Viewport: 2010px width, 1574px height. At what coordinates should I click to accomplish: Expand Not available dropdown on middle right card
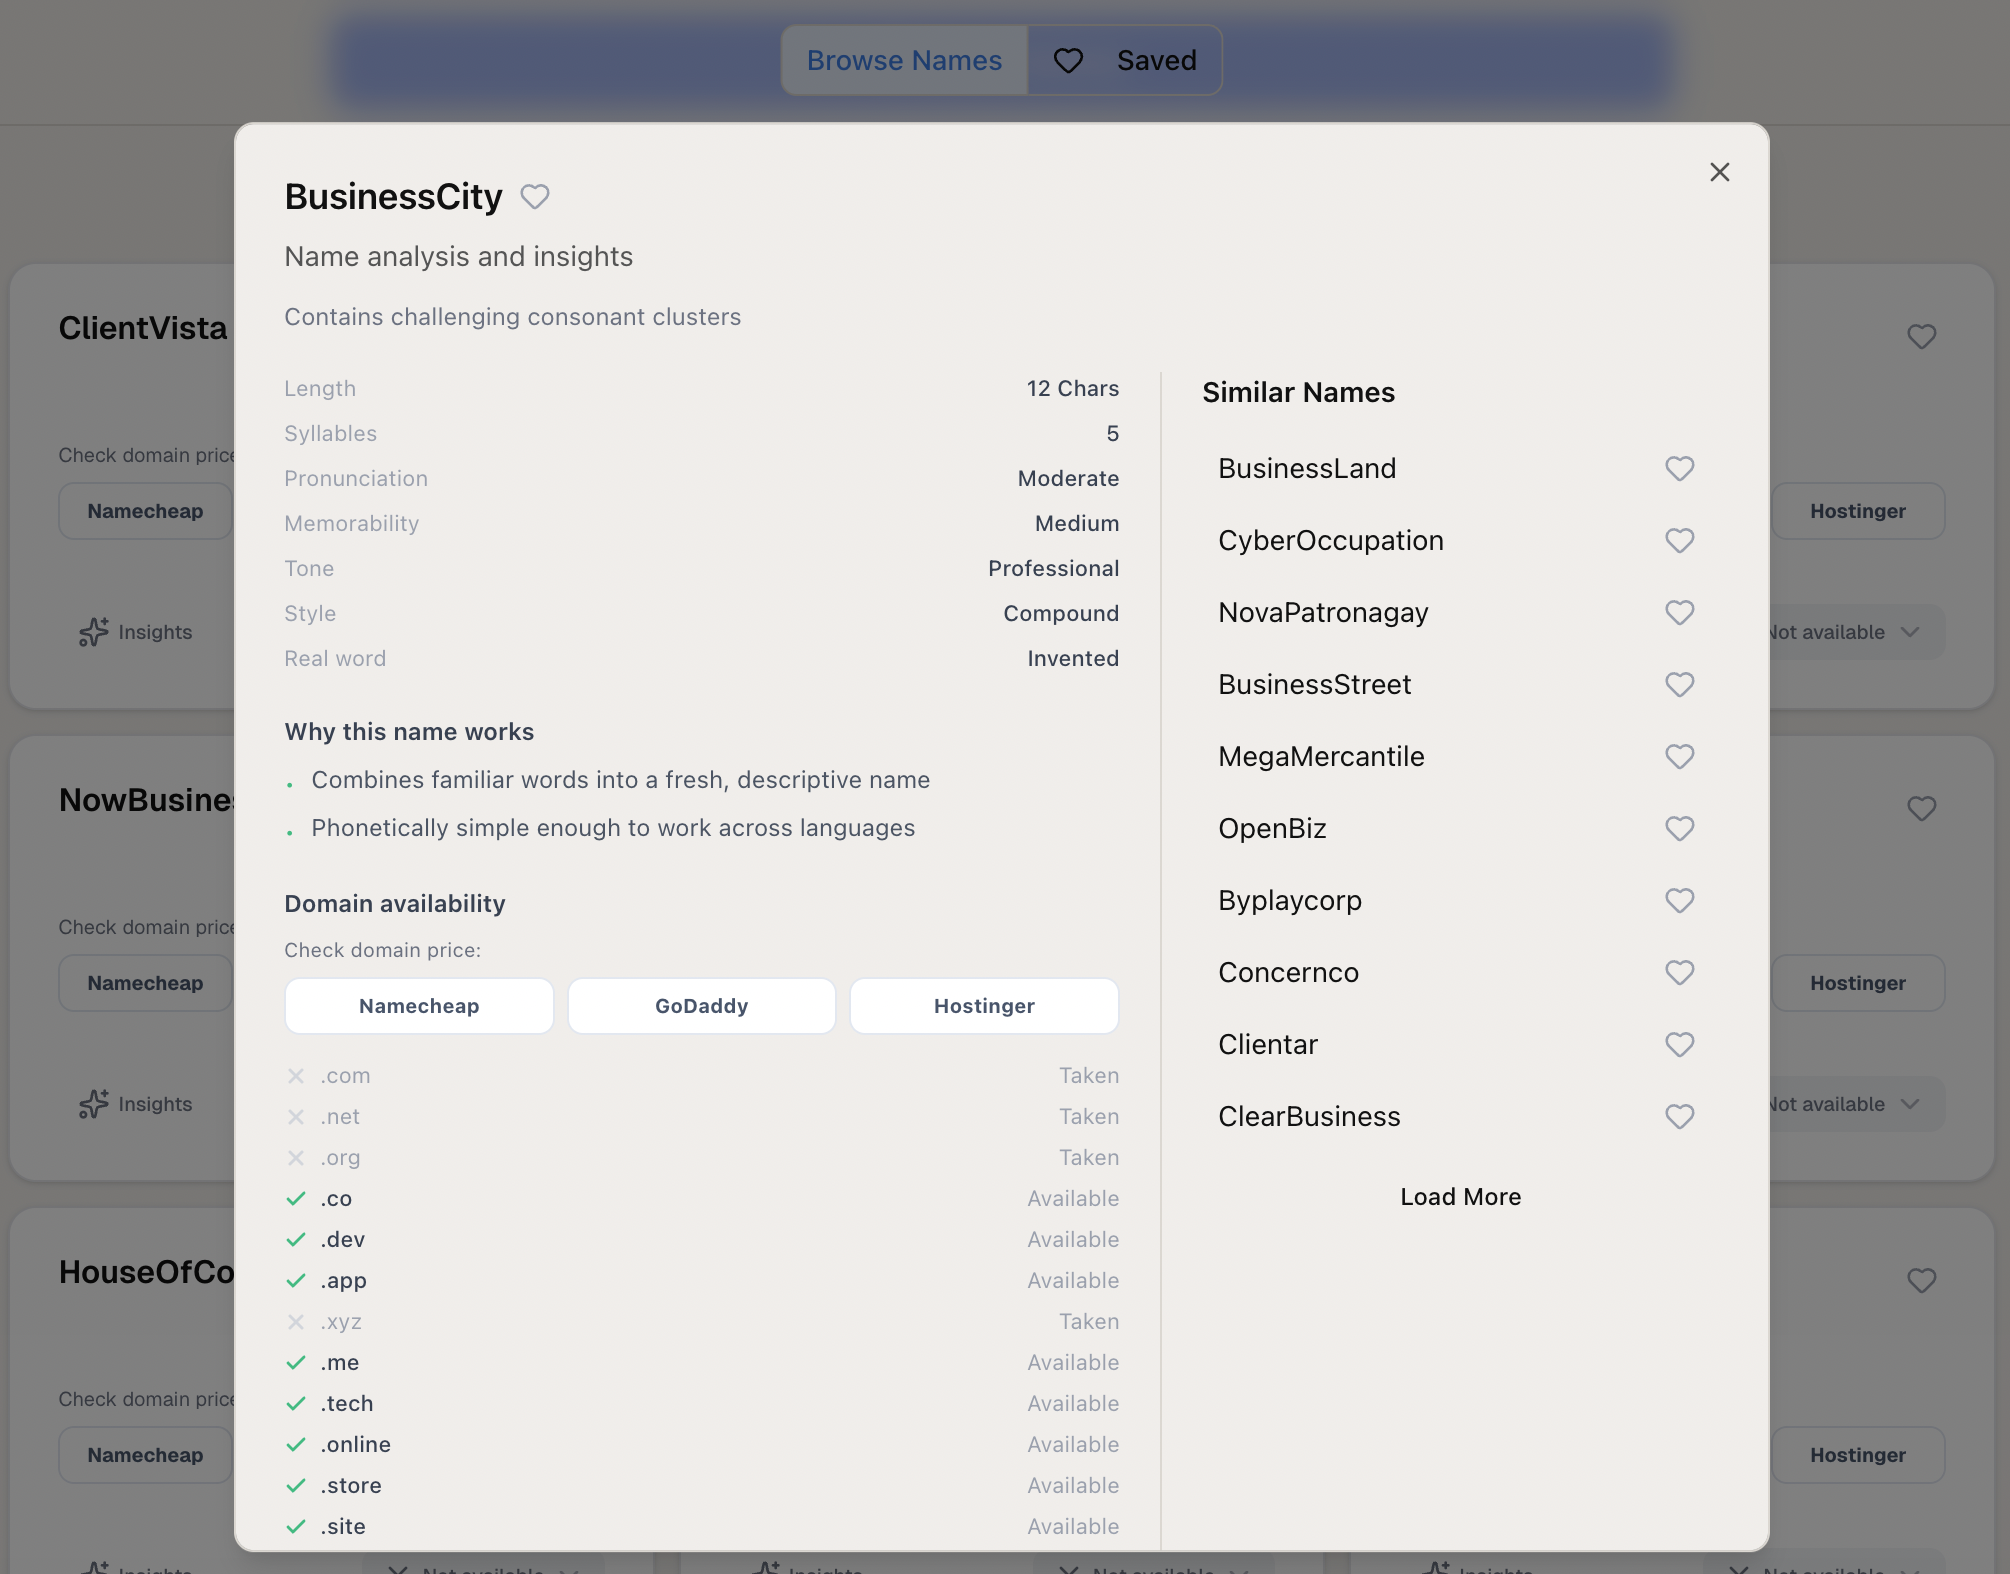coord(1856,1104)
